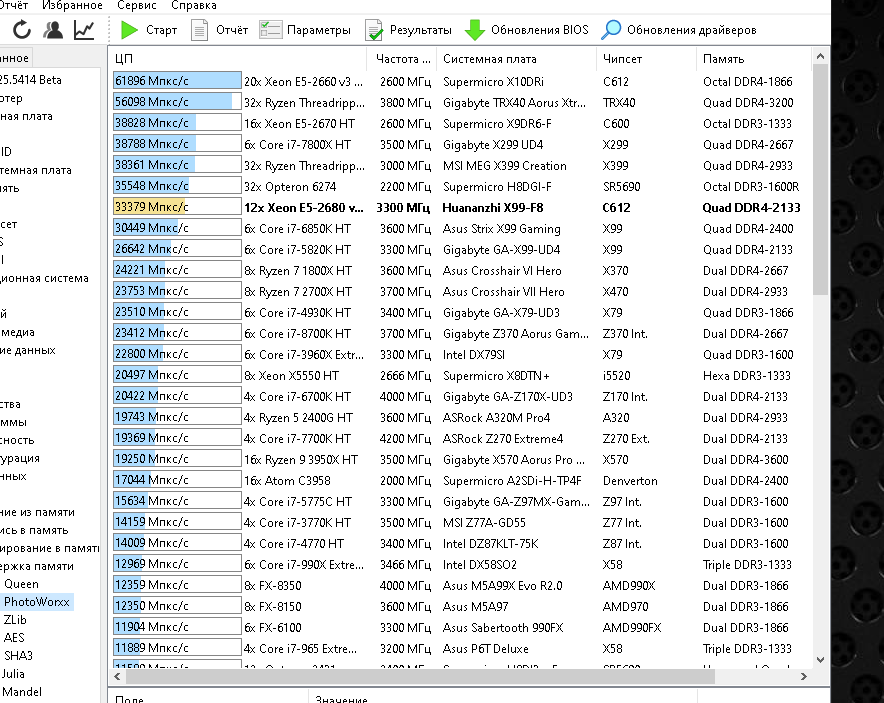
Task: Open the Избранное menu
Action: (73, 6)
